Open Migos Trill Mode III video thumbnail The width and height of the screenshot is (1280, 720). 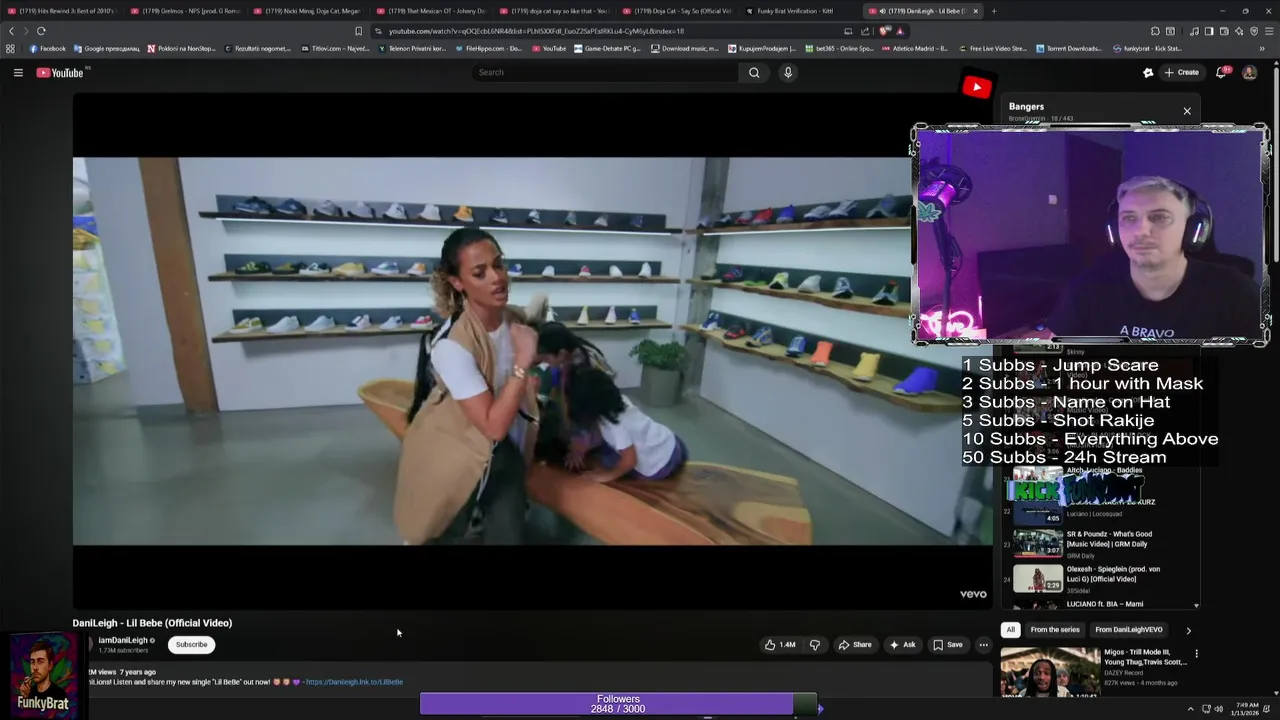click(1050, 672)
